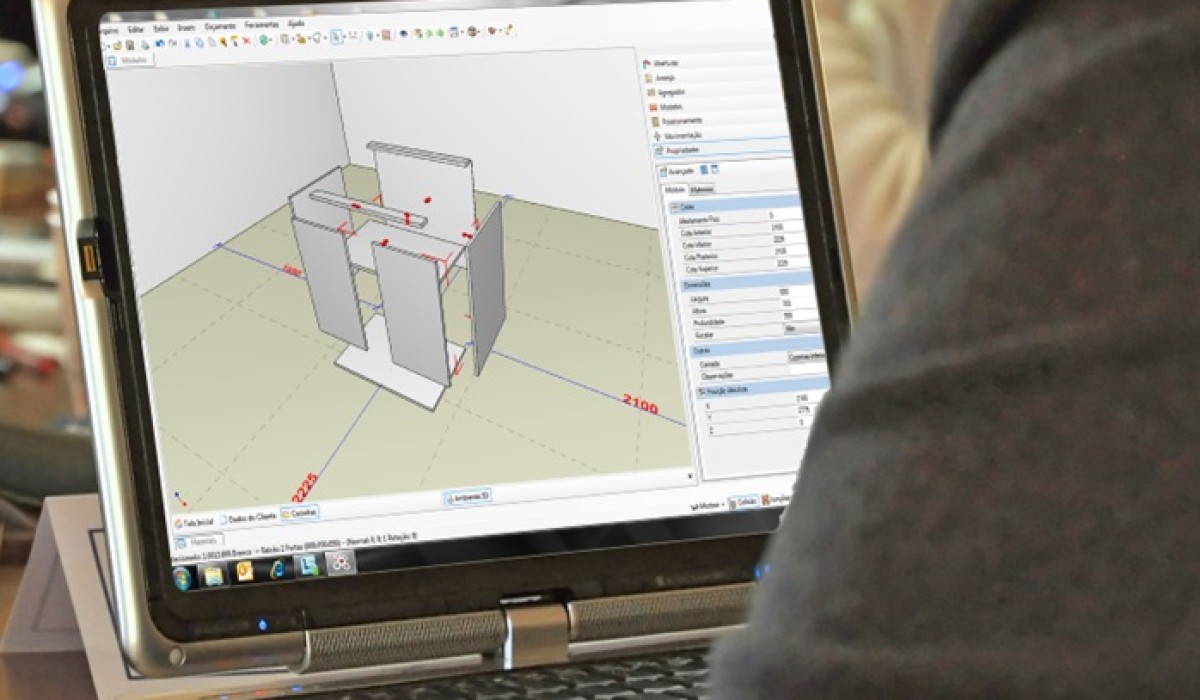Activate the highlighted selection arrow tool
This screenshot has width=1200, height=700.
point(336,37)
